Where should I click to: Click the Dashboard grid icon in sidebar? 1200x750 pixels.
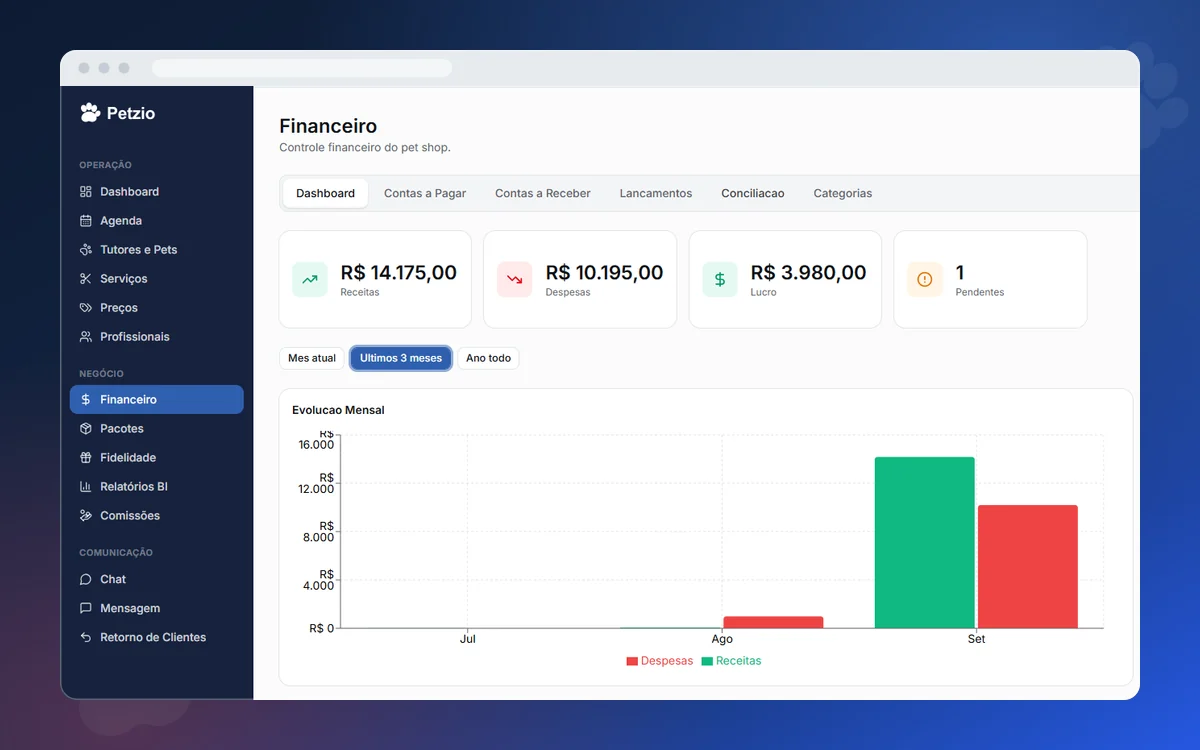click(x=86, y=192)
